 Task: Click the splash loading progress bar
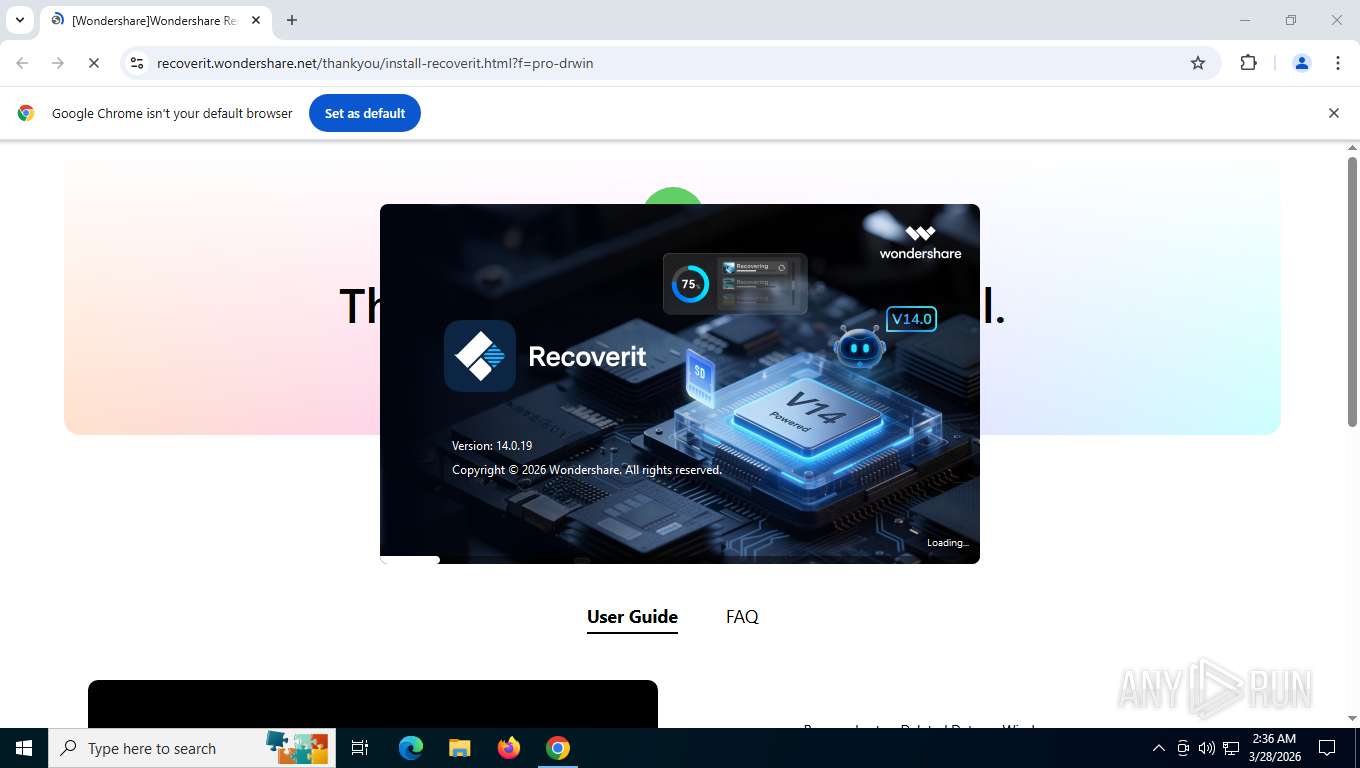pos(680,560)
